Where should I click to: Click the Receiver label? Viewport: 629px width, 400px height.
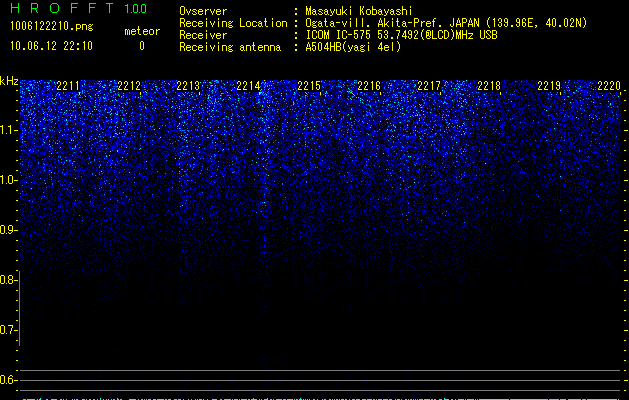pos(203,35)
